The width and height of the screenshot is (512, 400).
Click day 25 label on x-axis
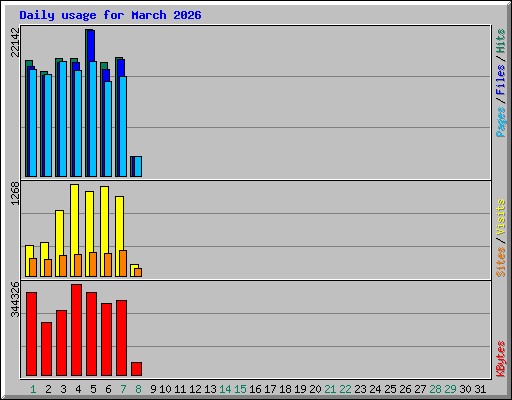[x=390, y=389]
